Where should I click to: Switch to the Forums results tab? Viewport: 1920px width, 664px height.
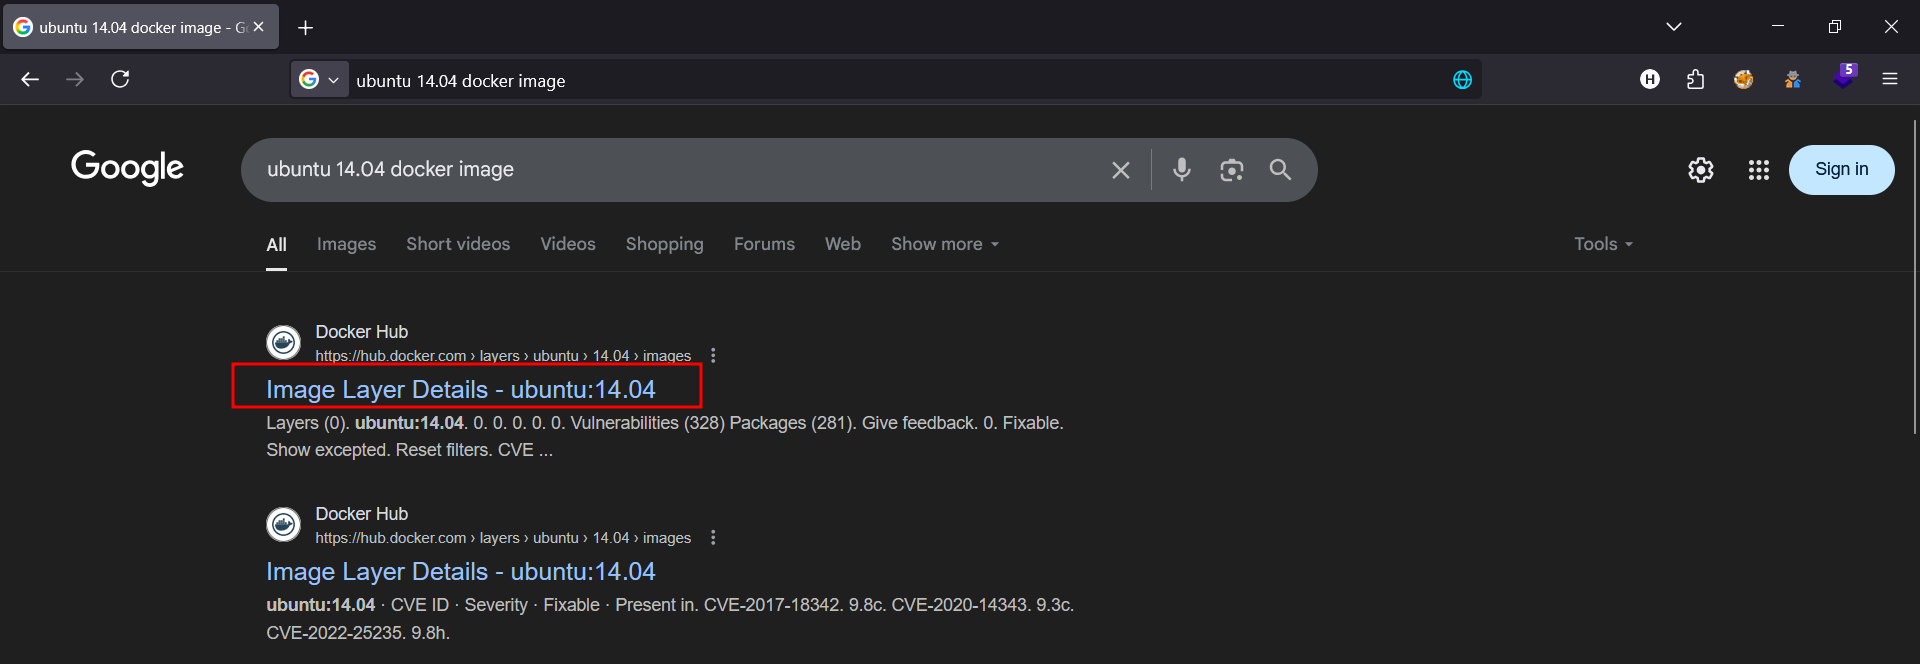tap(764, 244)
